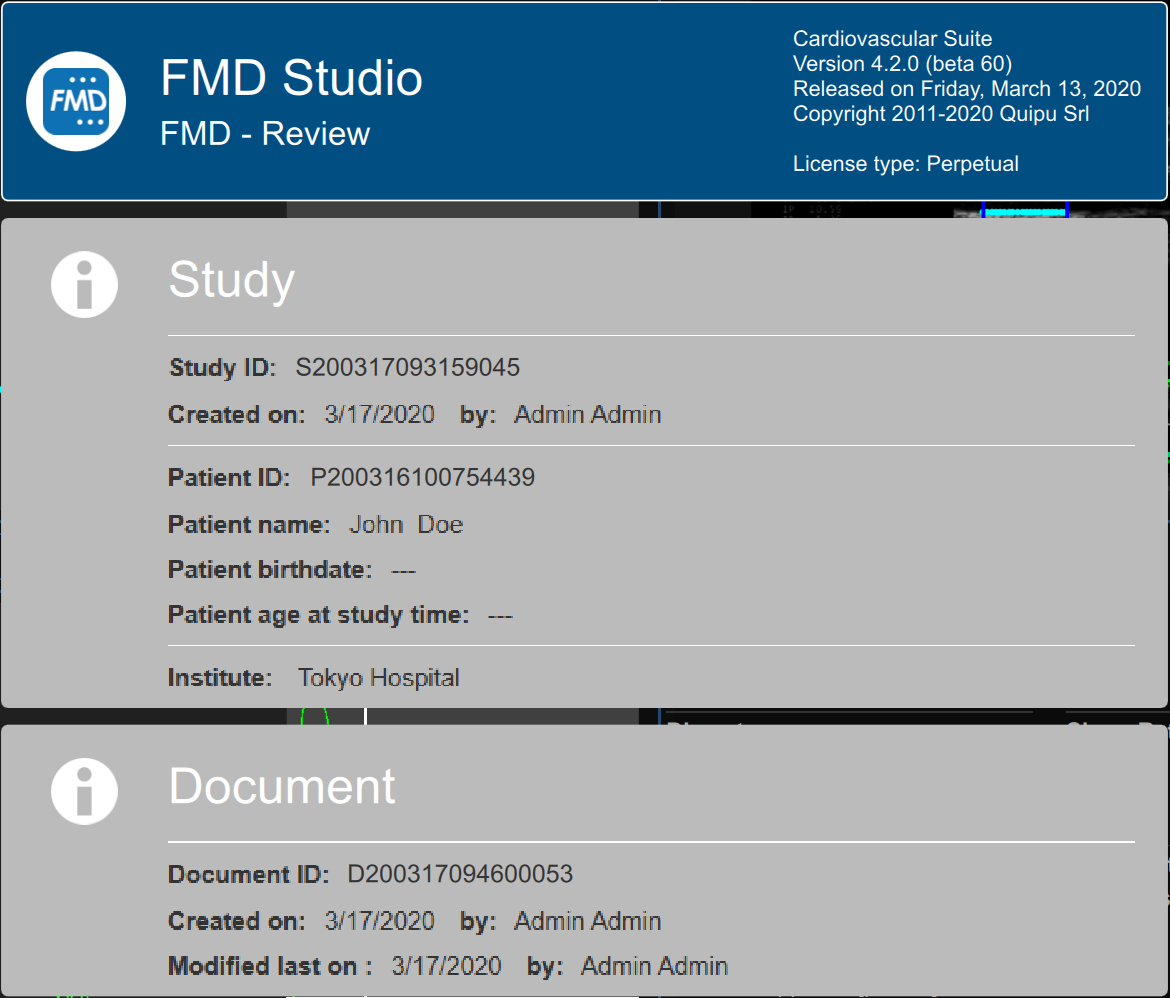1170x998 pixels.
Task: Click the FMD Studio logo icon
Action: 76,101
